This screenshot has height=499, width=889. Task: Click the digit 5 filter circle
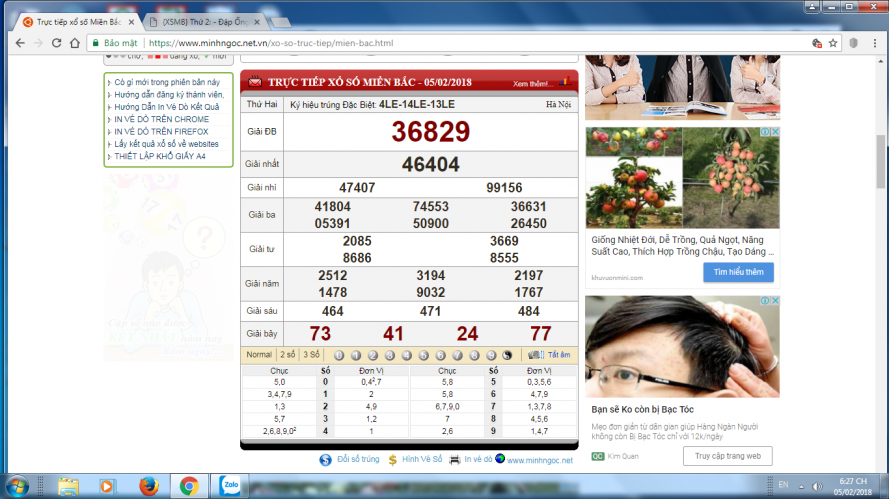(424, 355)
